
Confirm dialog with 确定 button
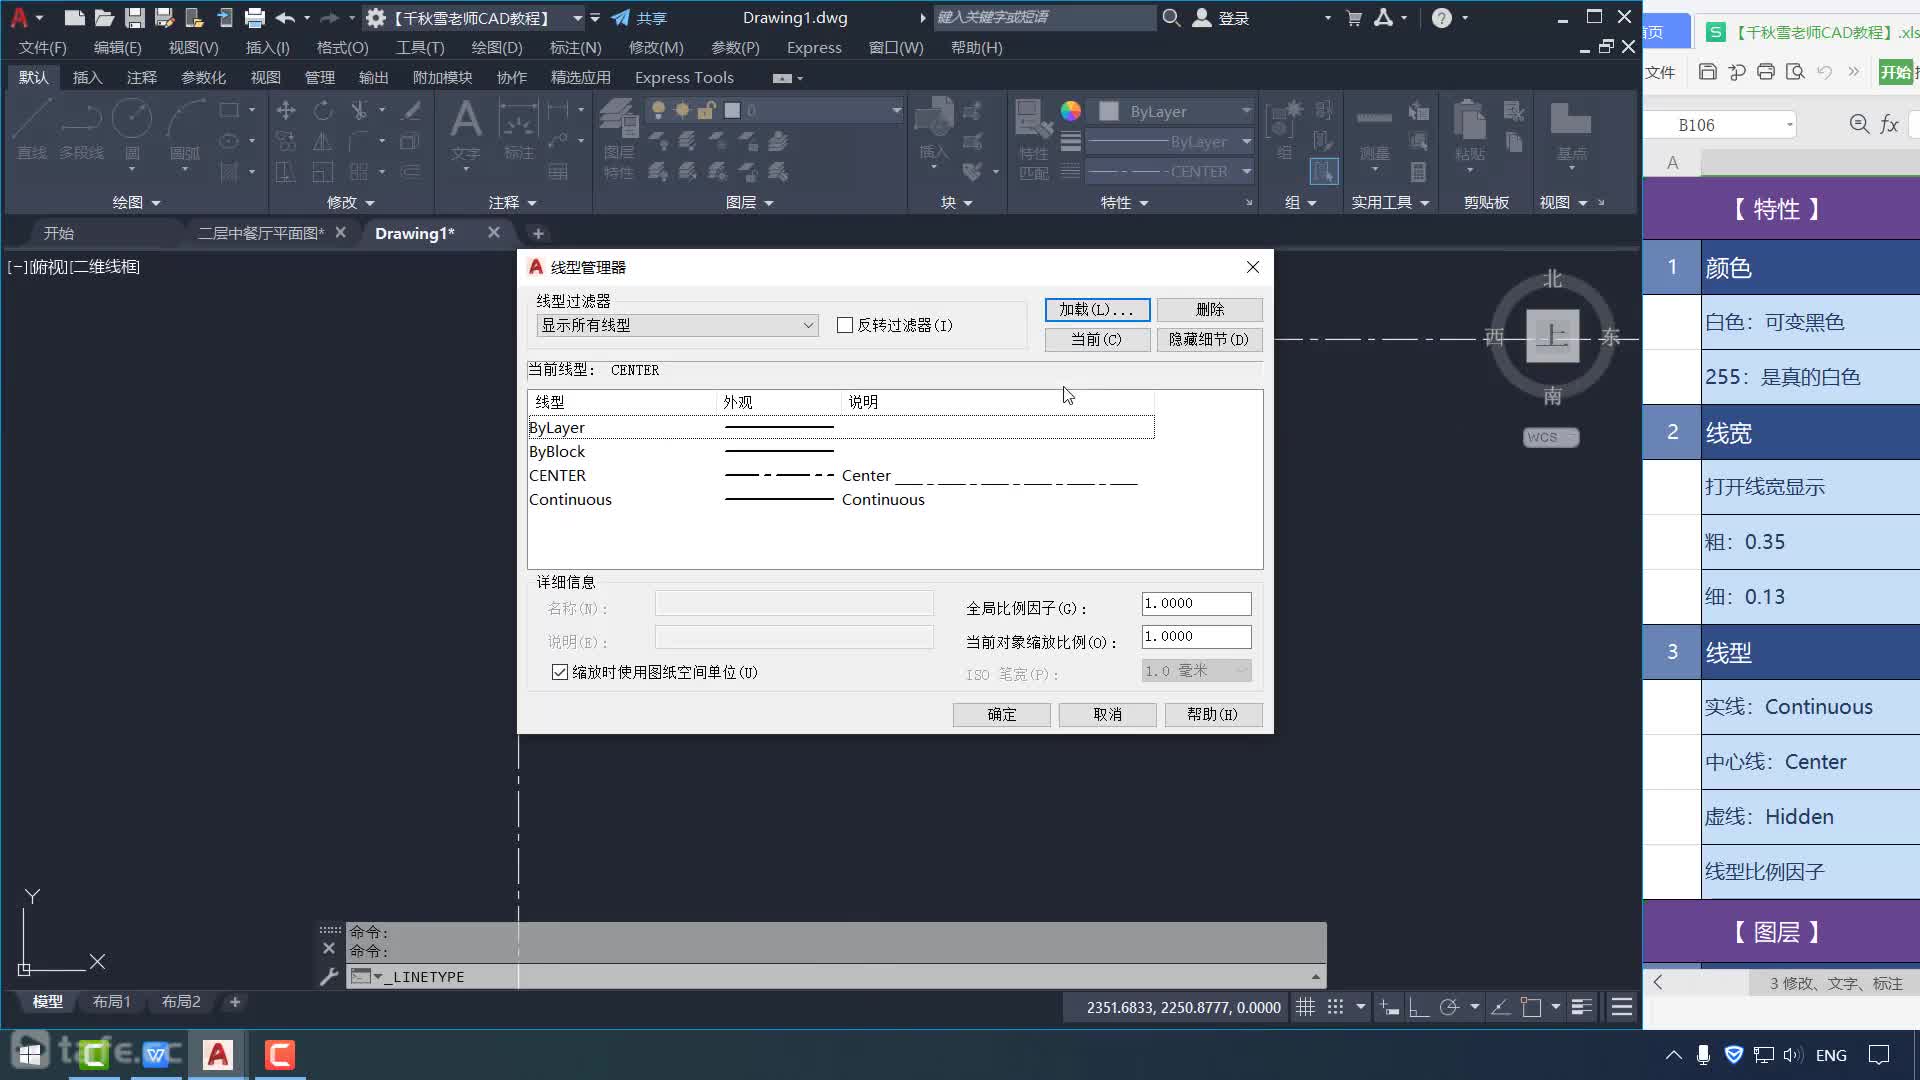pyautogui.click(x=1001, y=715)
